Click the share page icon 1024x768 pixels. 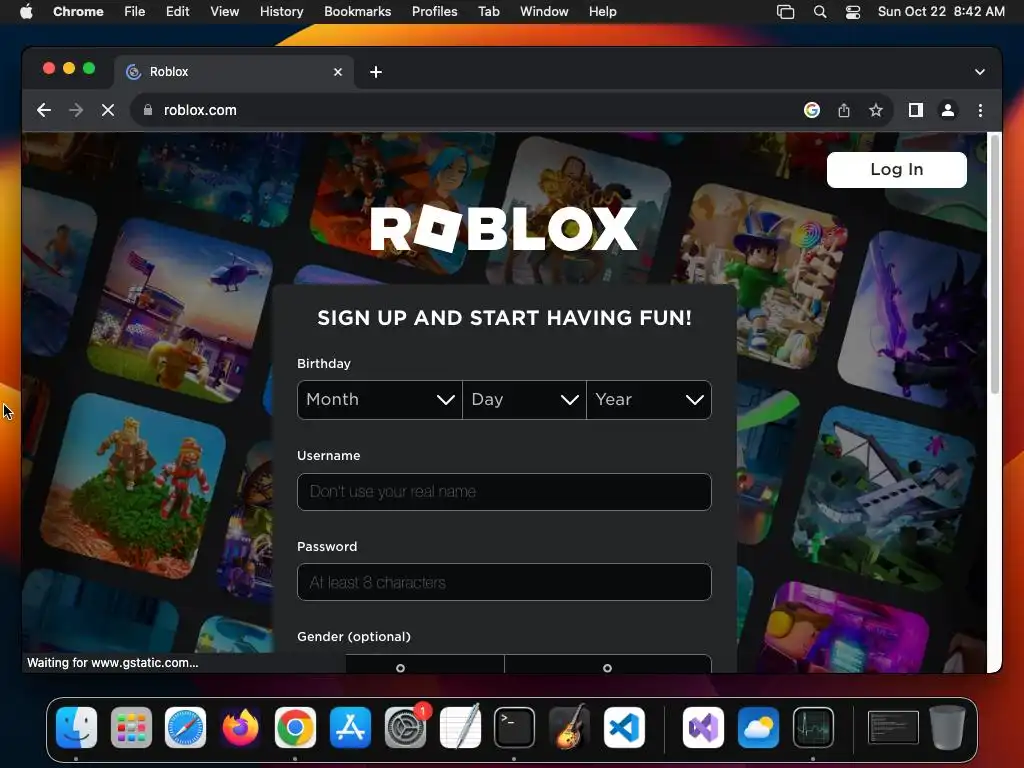pos(844,110)
